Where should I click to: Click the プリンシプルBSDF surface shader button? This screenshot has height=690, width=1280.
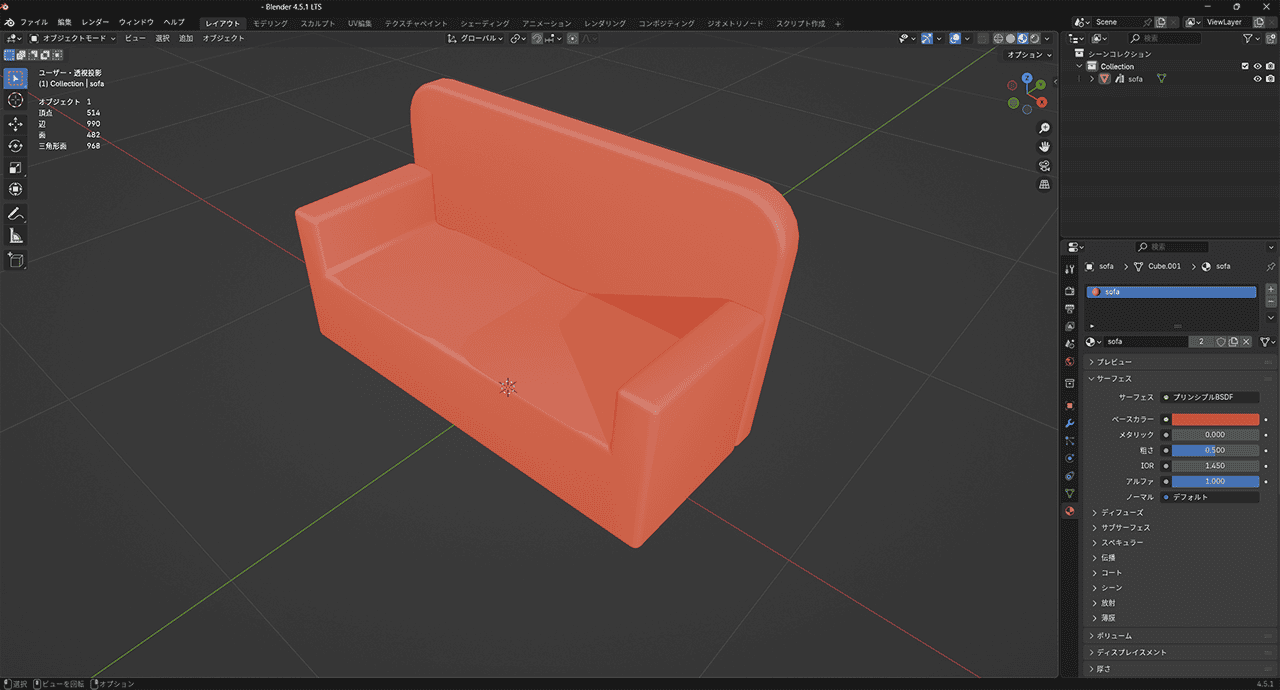1210,397
